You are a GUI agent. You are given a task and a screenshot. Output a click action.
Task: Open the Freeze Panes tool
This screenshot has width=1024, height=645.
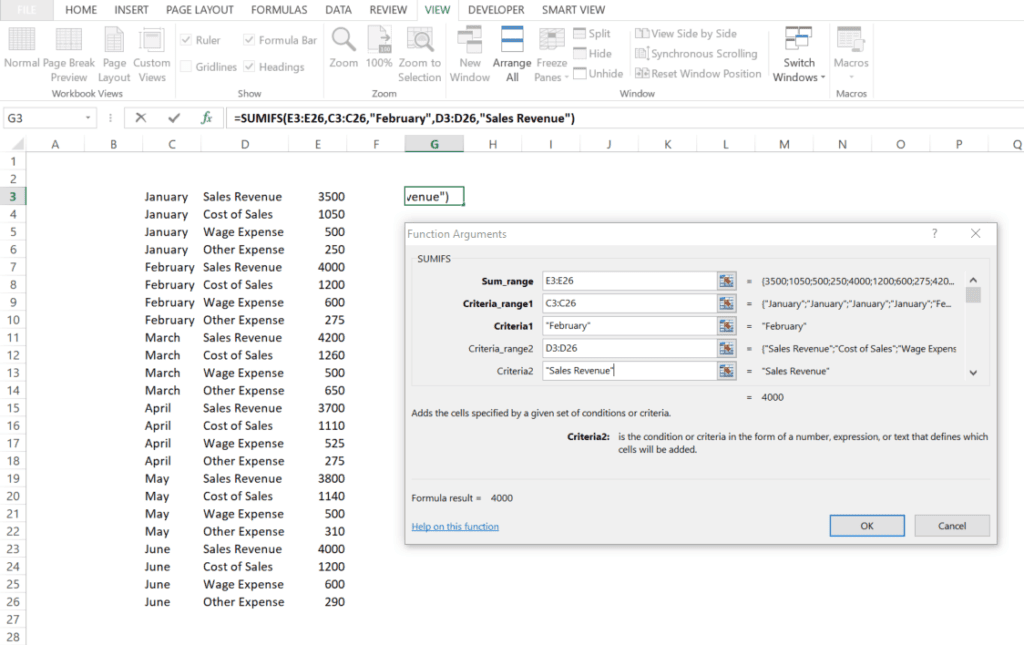553,52
